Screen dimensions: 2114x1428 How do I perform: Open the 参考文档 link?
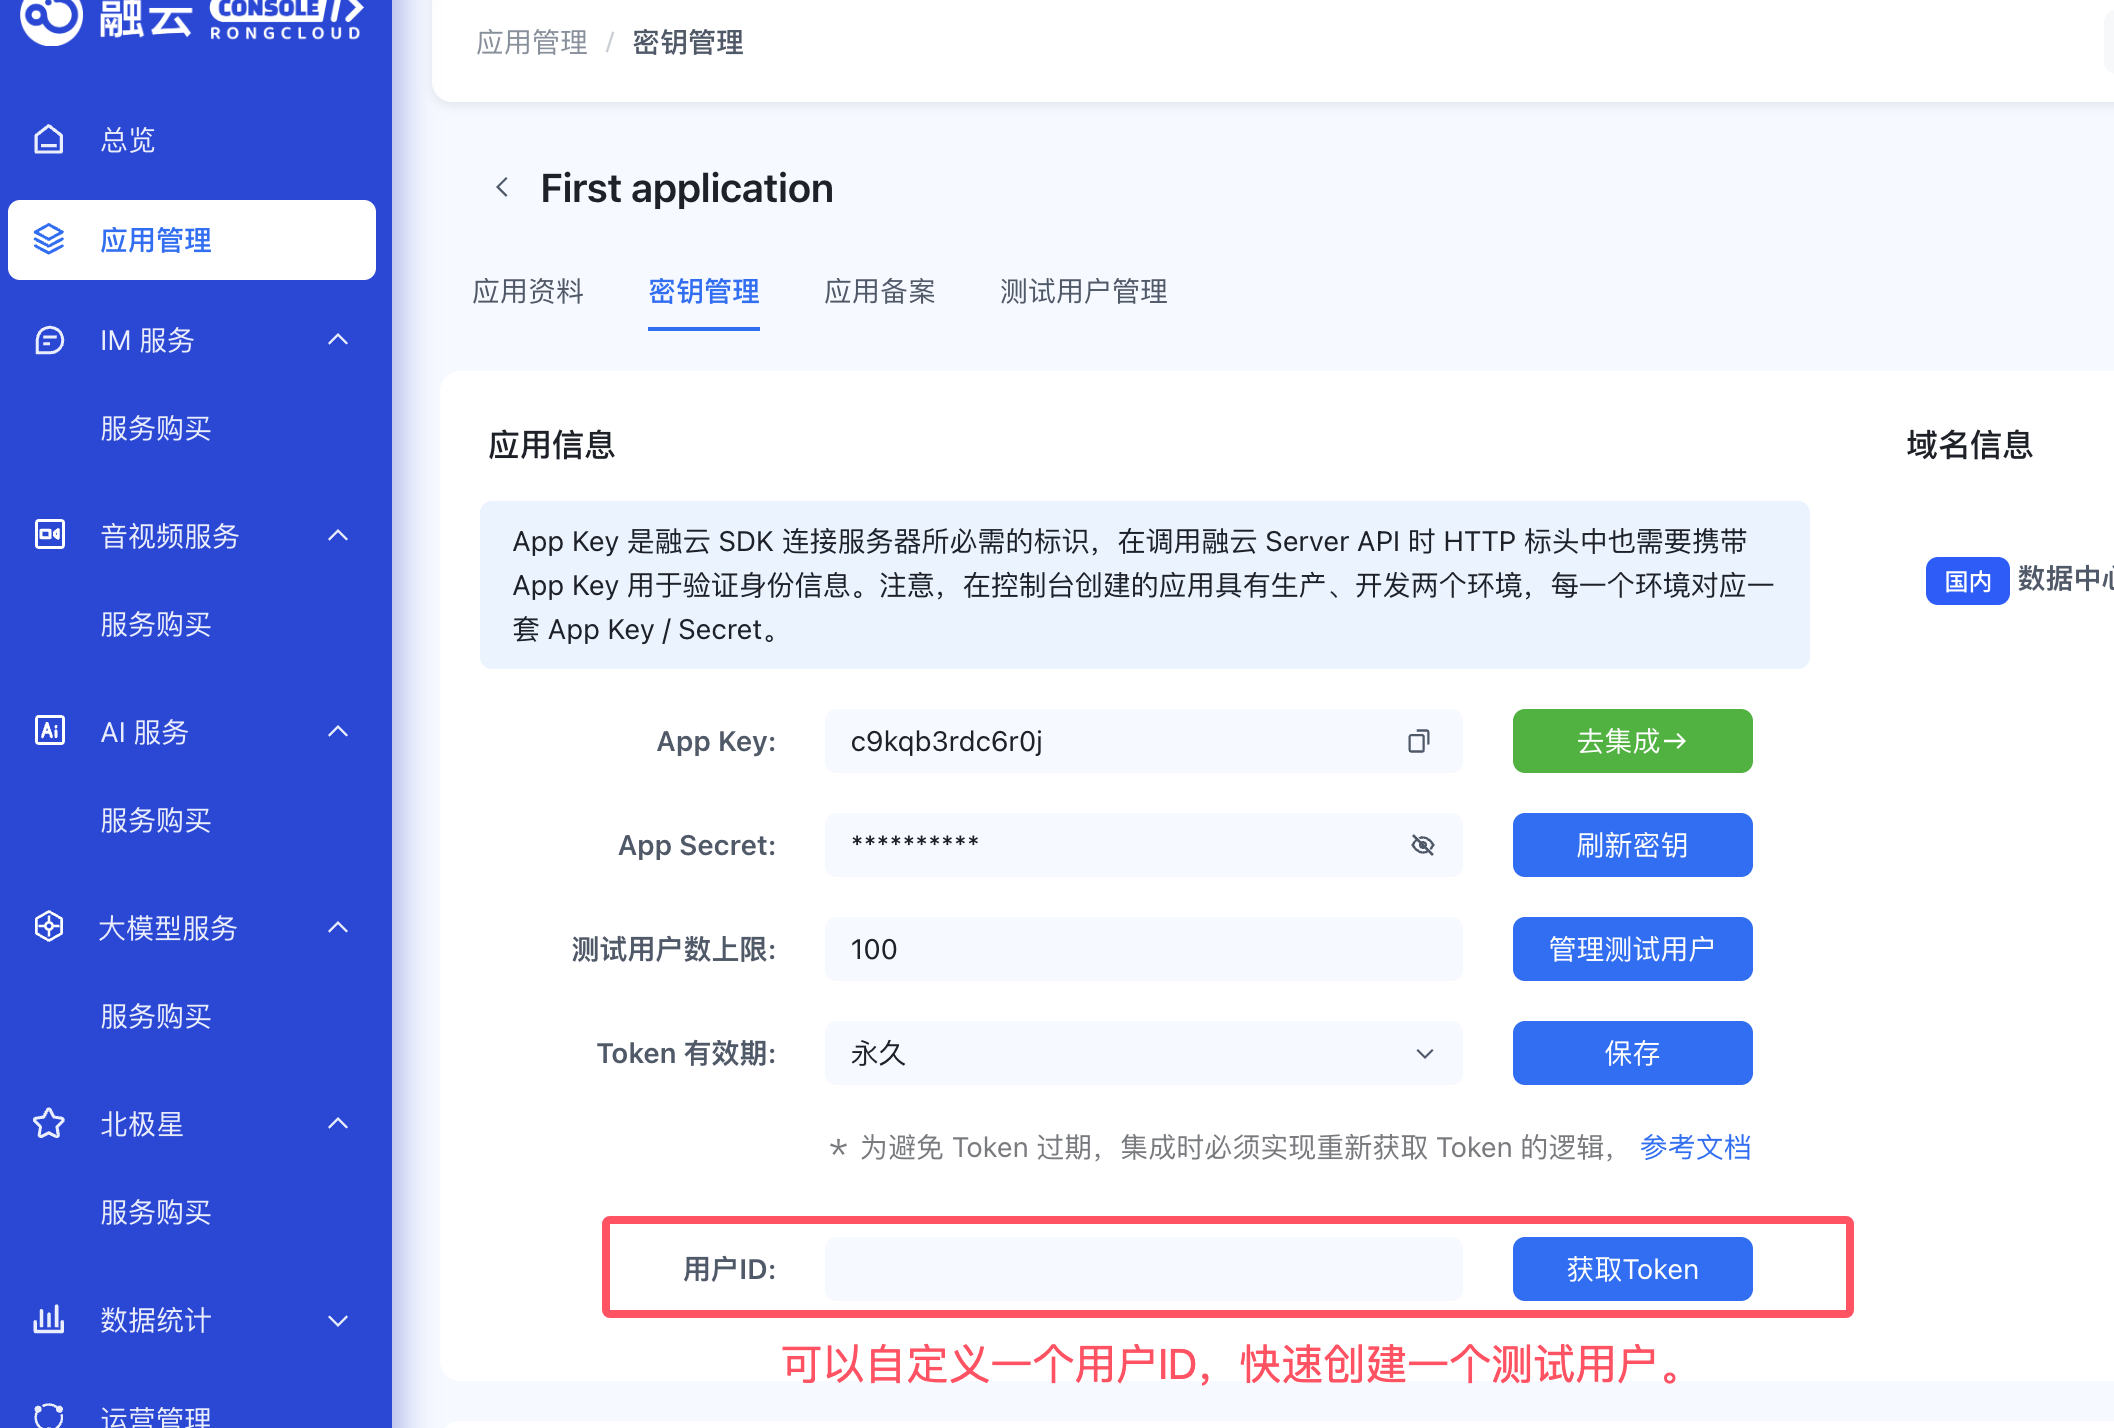(1696, 1147)
